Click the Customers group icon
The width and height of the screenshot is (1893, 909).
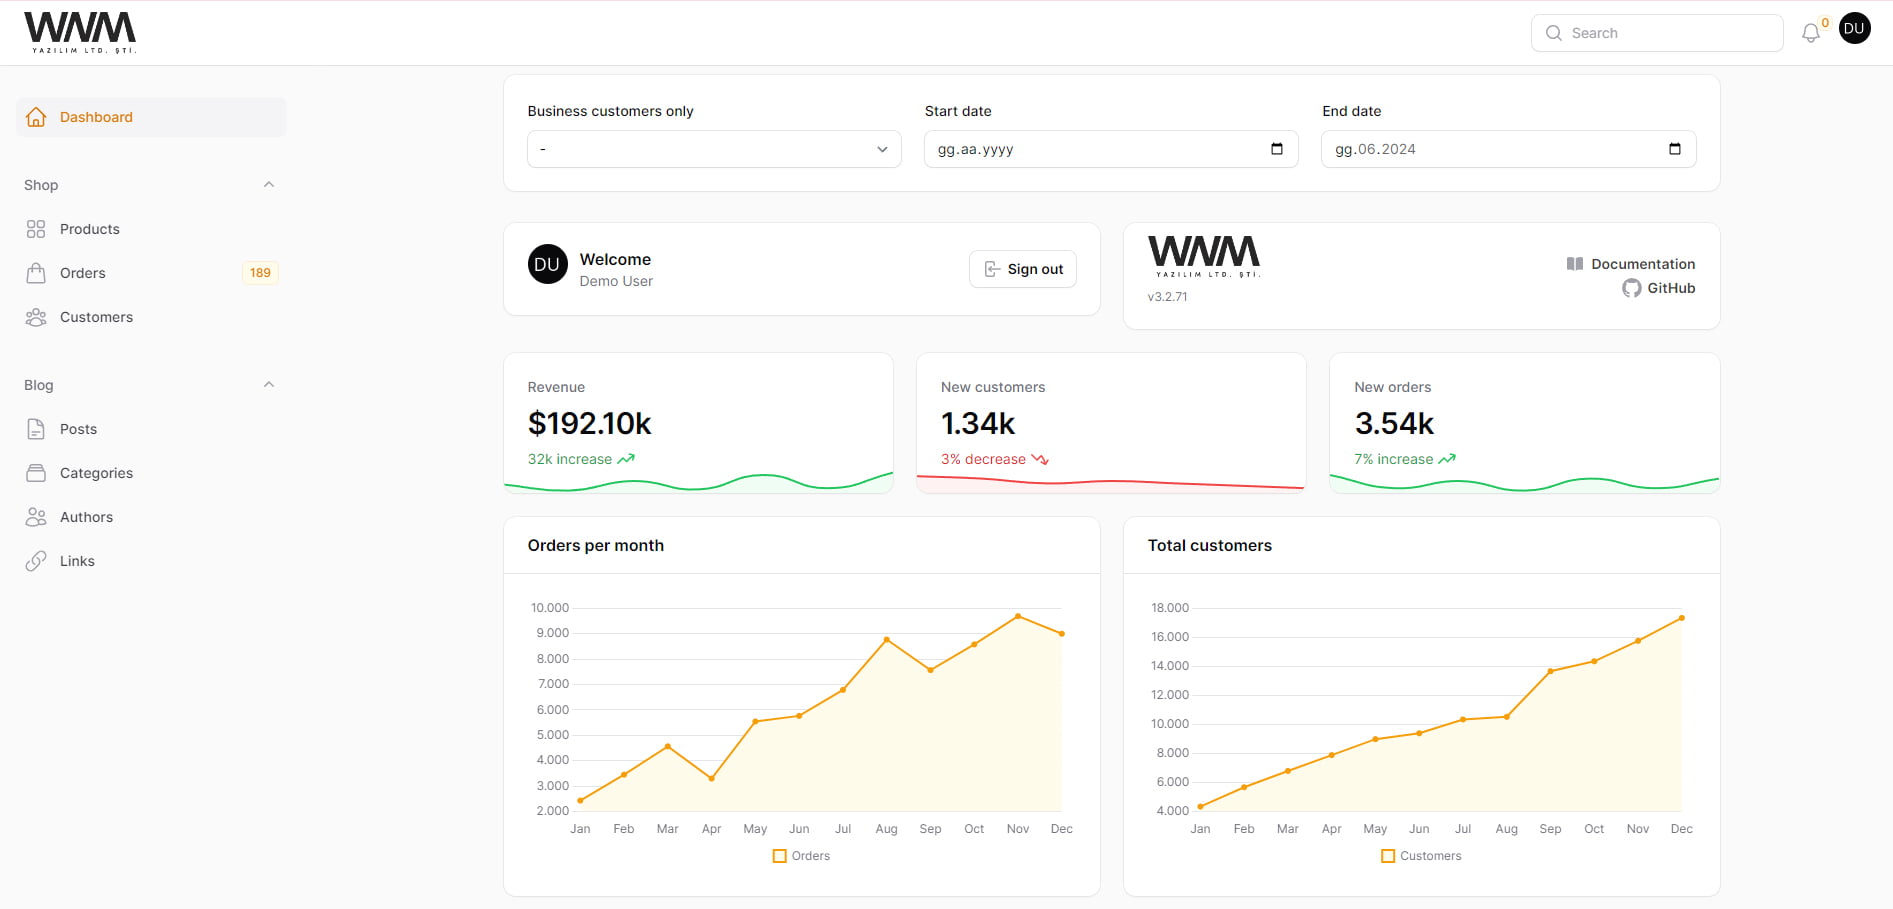click(36, 317)
